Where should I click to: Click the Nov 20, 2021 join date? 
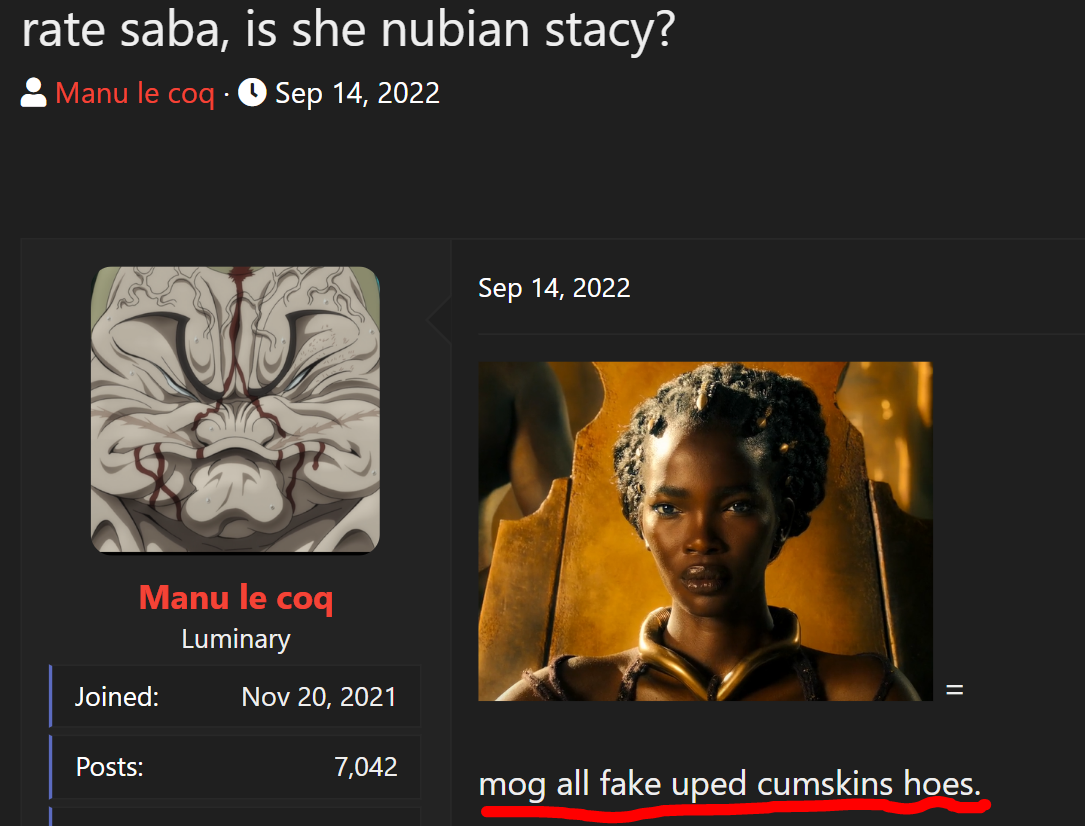[x=319, y=697]
